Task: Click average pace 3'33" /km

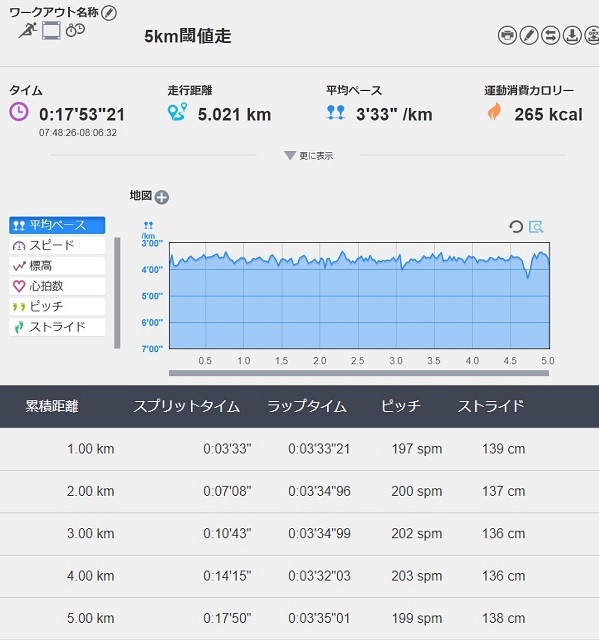Action: coord(394,115)
